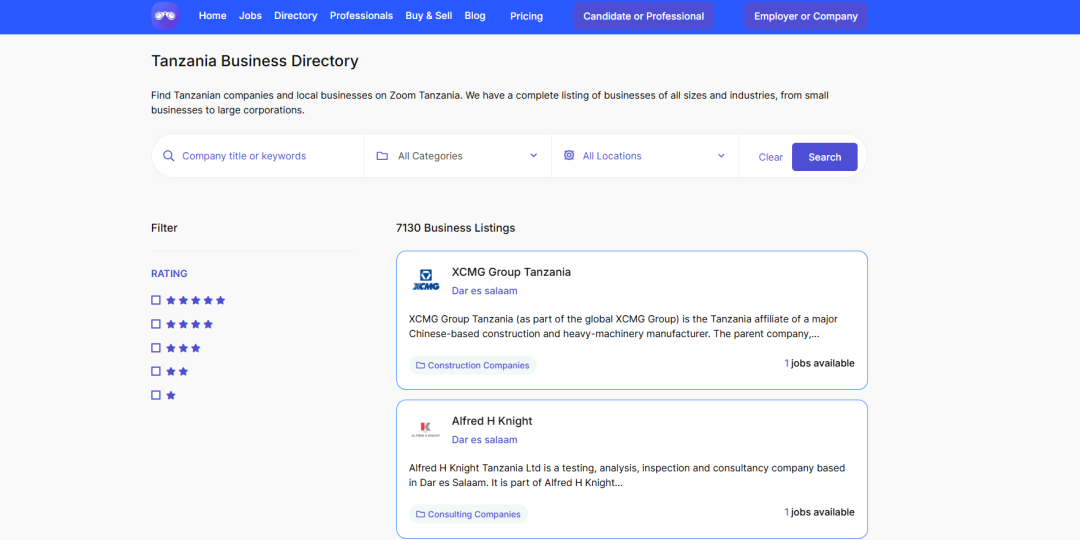
Task: Click the Zoom Tanzania binoculars logo
Action: (x=165, y=15)
